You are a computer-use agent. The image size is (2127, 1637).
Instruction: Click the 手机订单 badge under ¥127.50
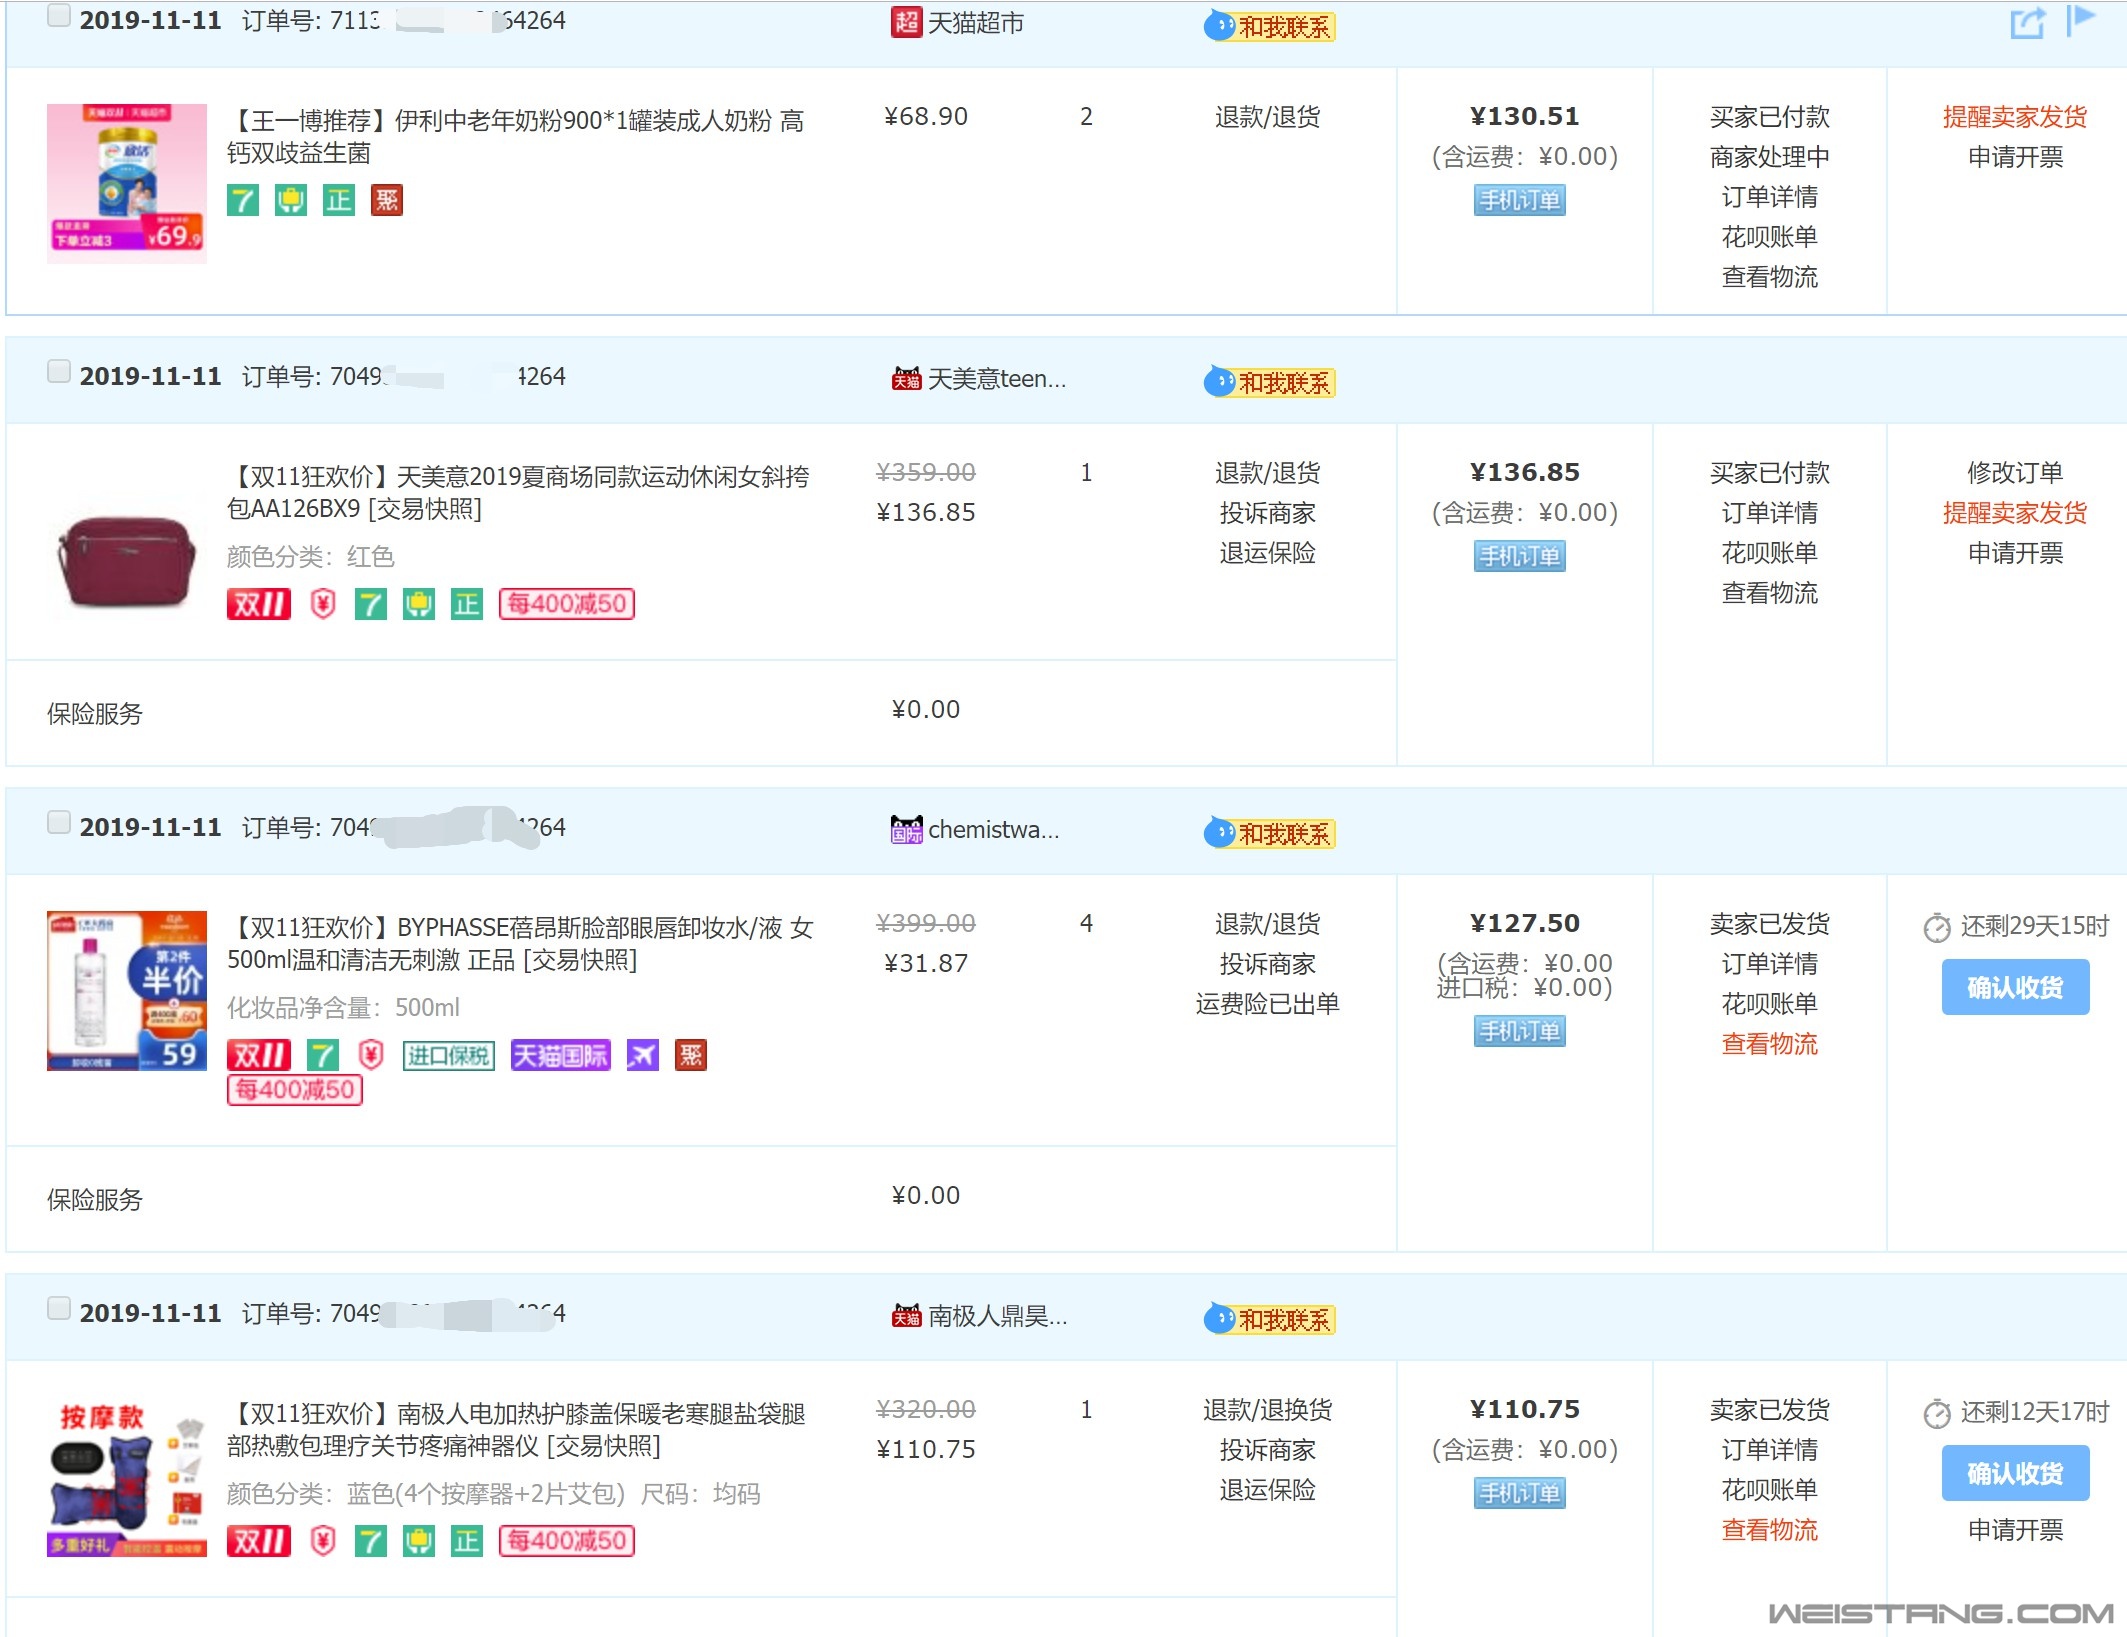point(1520,1031)
